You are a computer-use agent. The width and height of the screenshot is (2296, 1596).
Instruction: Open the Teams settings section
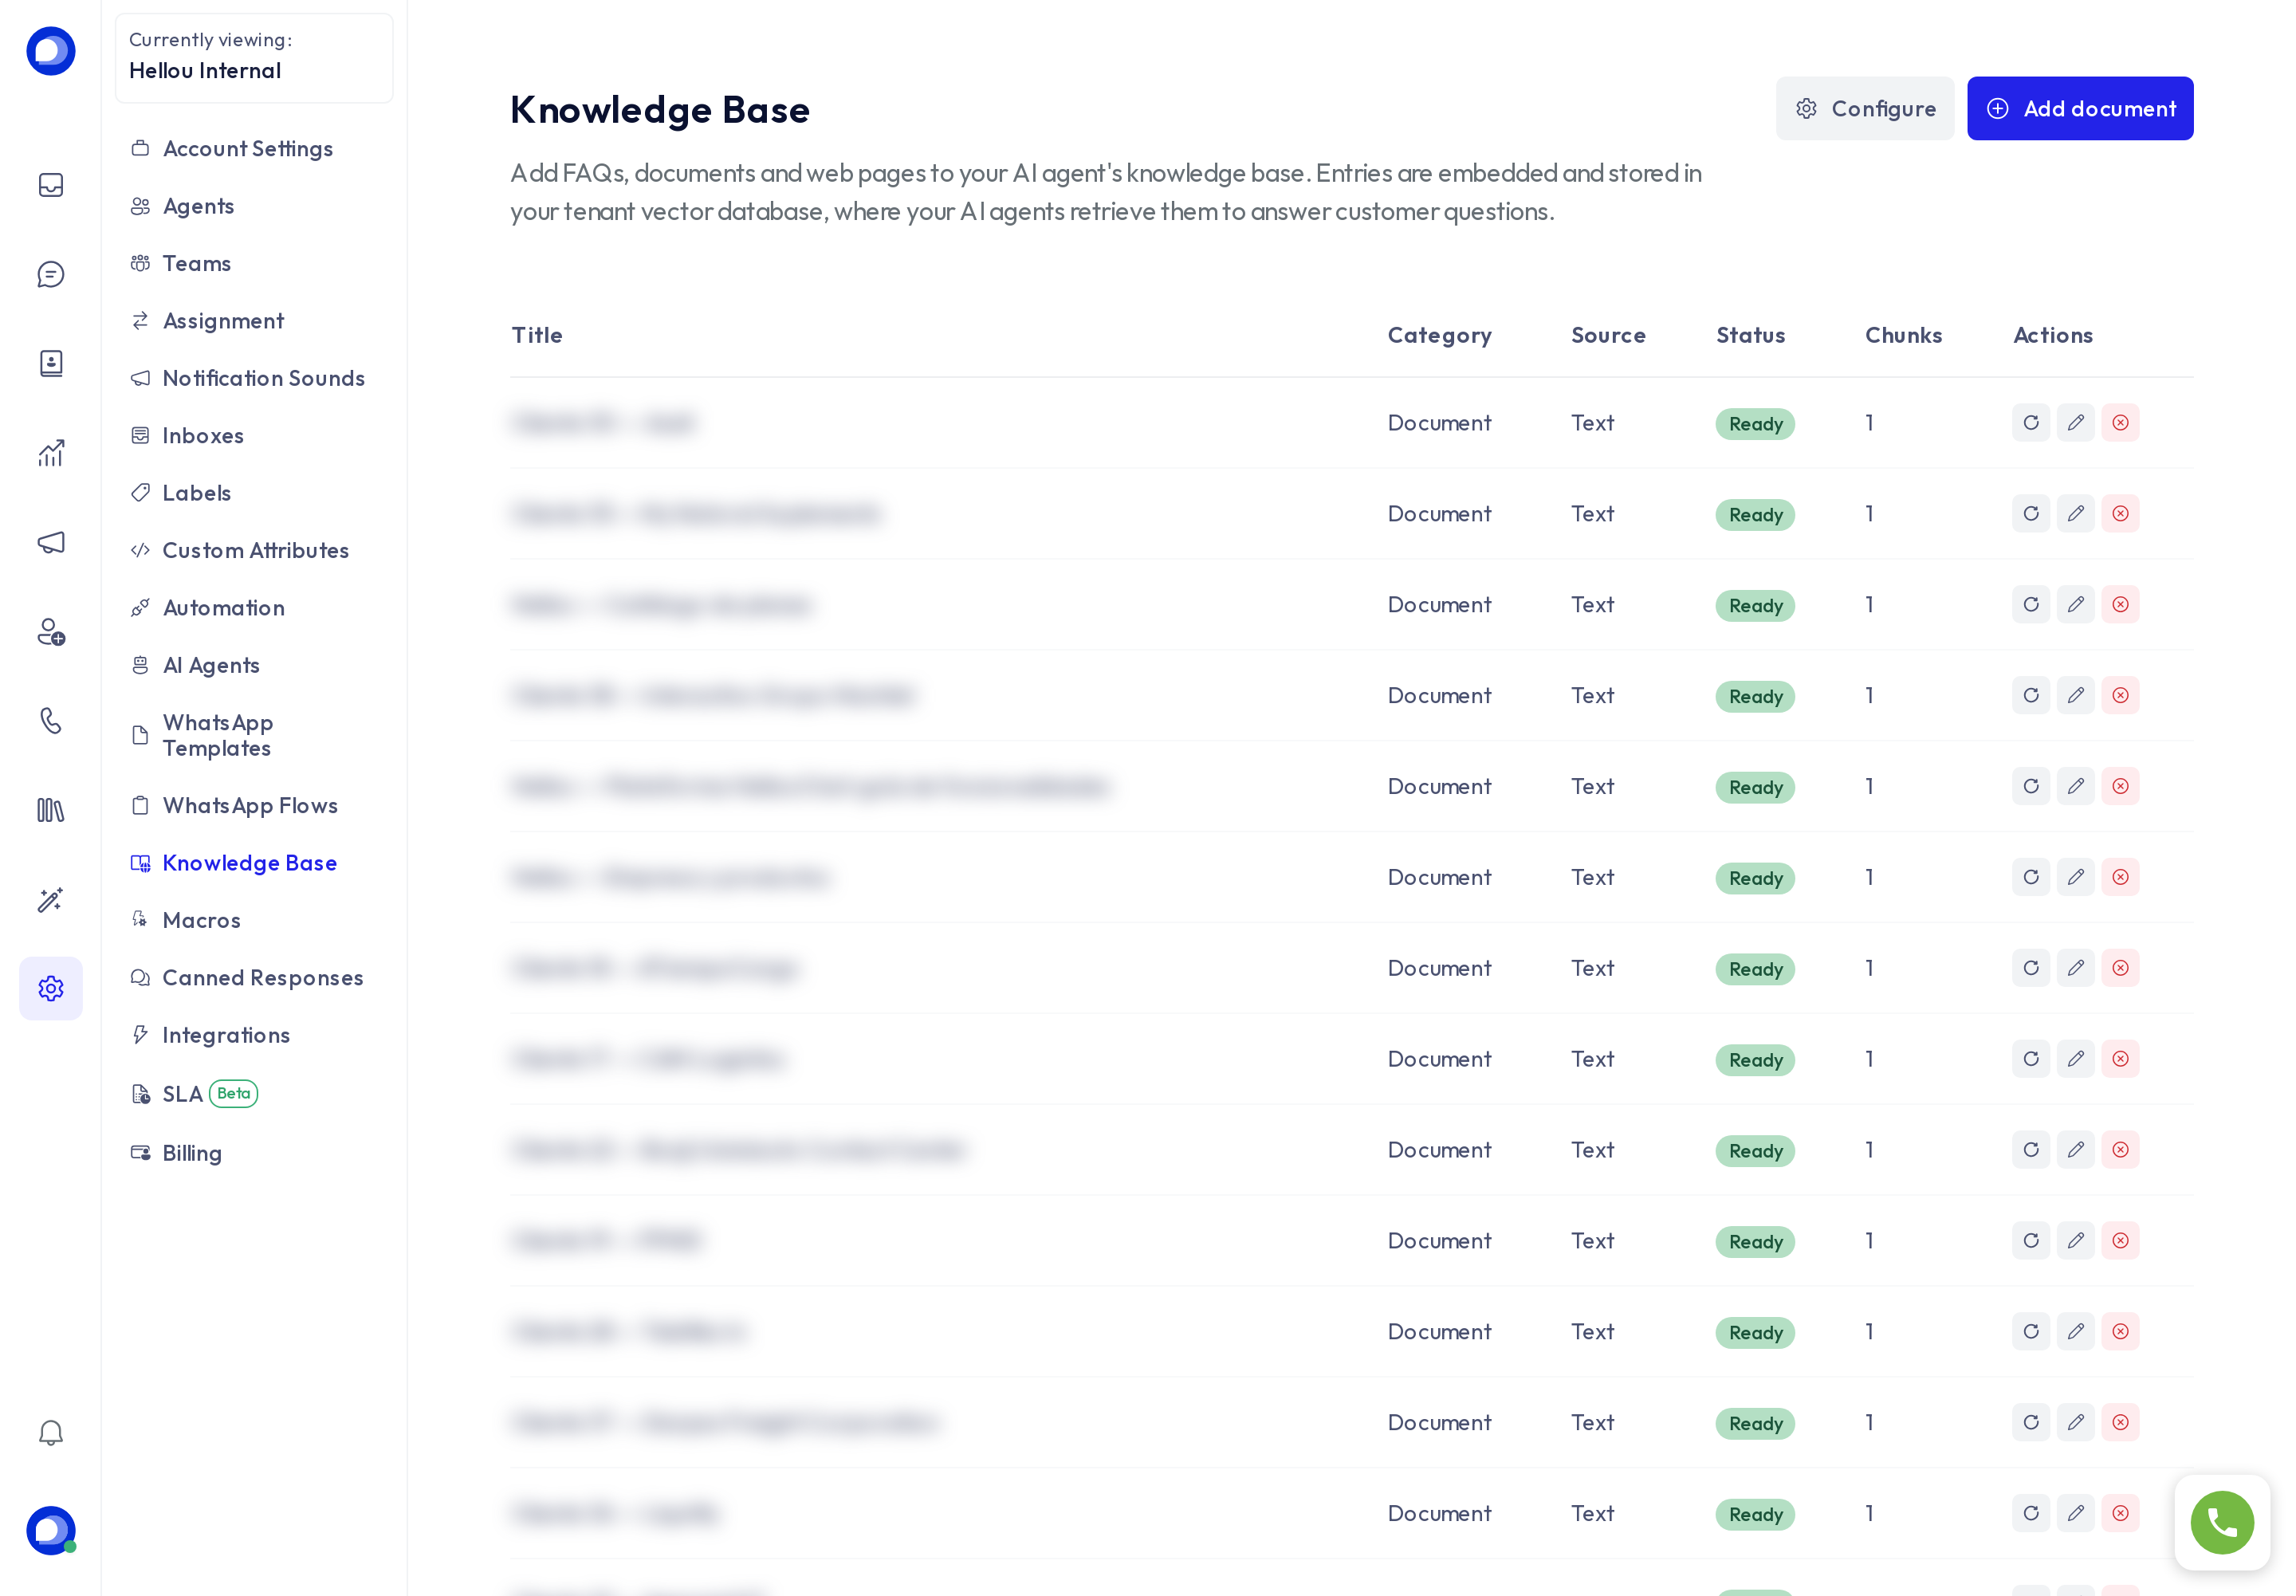196,264
